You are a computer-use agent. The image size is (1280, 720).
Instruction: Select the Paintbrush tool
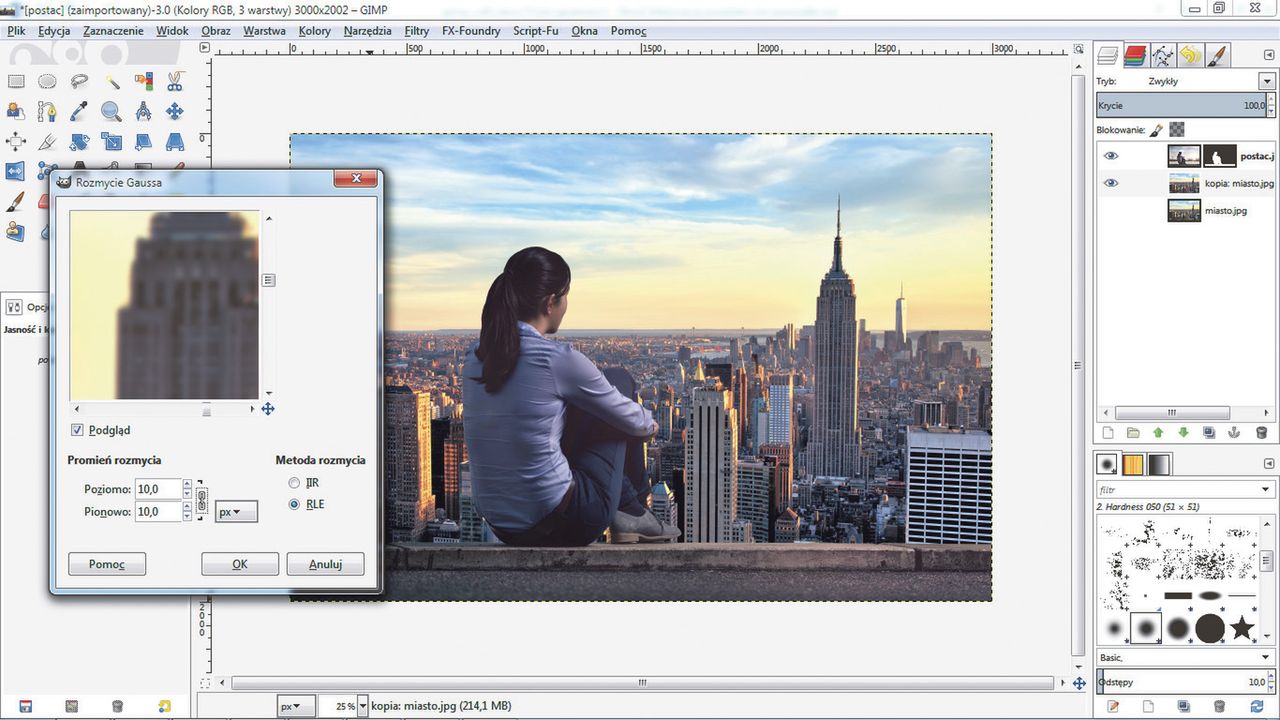(16, 202)
